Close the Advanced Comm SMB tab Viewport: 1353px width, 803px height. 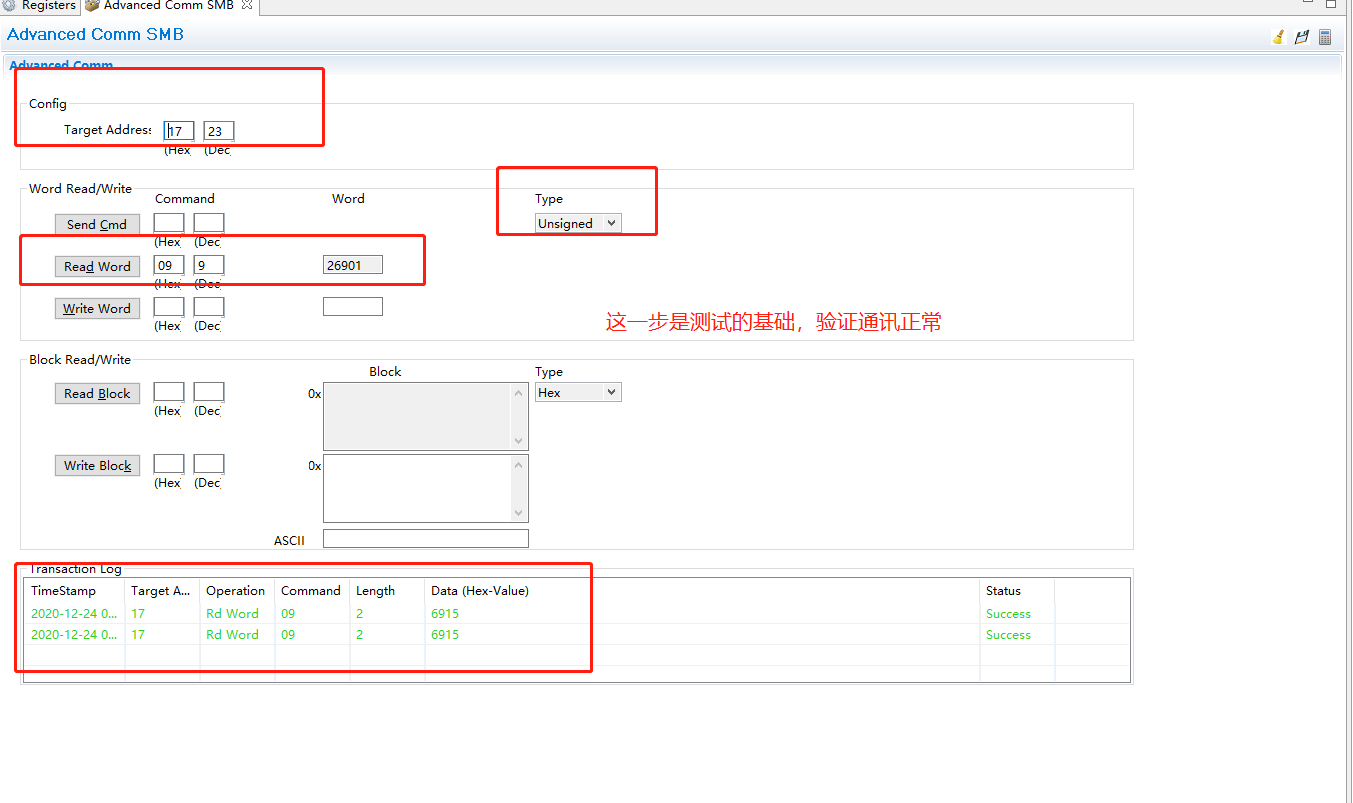(x=246, y=5)
